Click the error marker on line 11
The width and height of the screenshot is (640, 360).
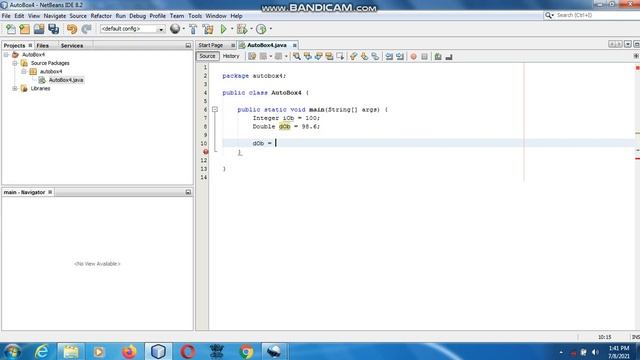tap(206, 152)
